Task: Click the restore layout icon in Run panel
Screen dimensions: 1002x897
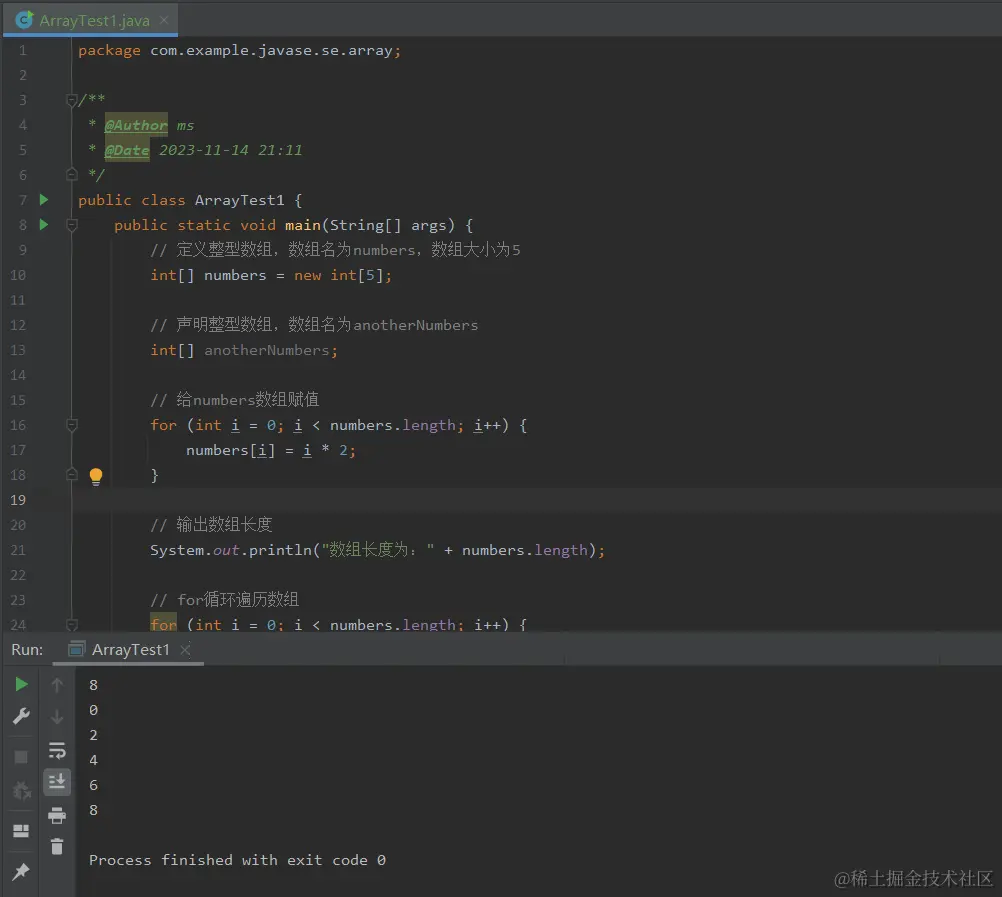Action: click(21, 831)
